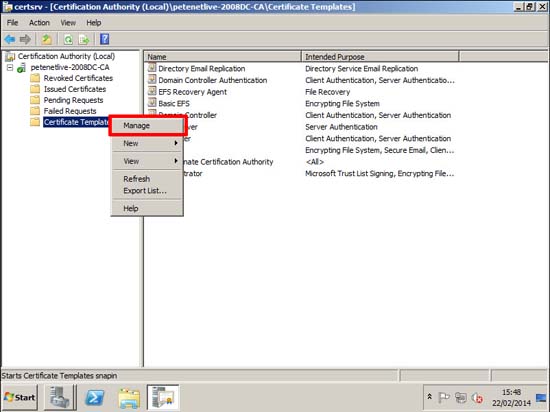Click the blue Help toolbar icon
Image resolution: width=550 pixels, height=412 pixels.
point(105,39)
